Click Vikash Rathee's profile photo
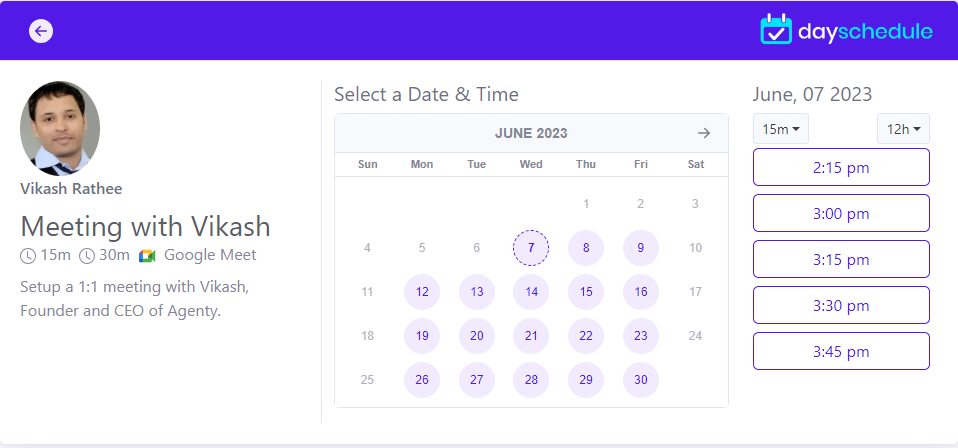Viewport: 958px width, 448px height. pyautogui.click(x=60, y=128)
